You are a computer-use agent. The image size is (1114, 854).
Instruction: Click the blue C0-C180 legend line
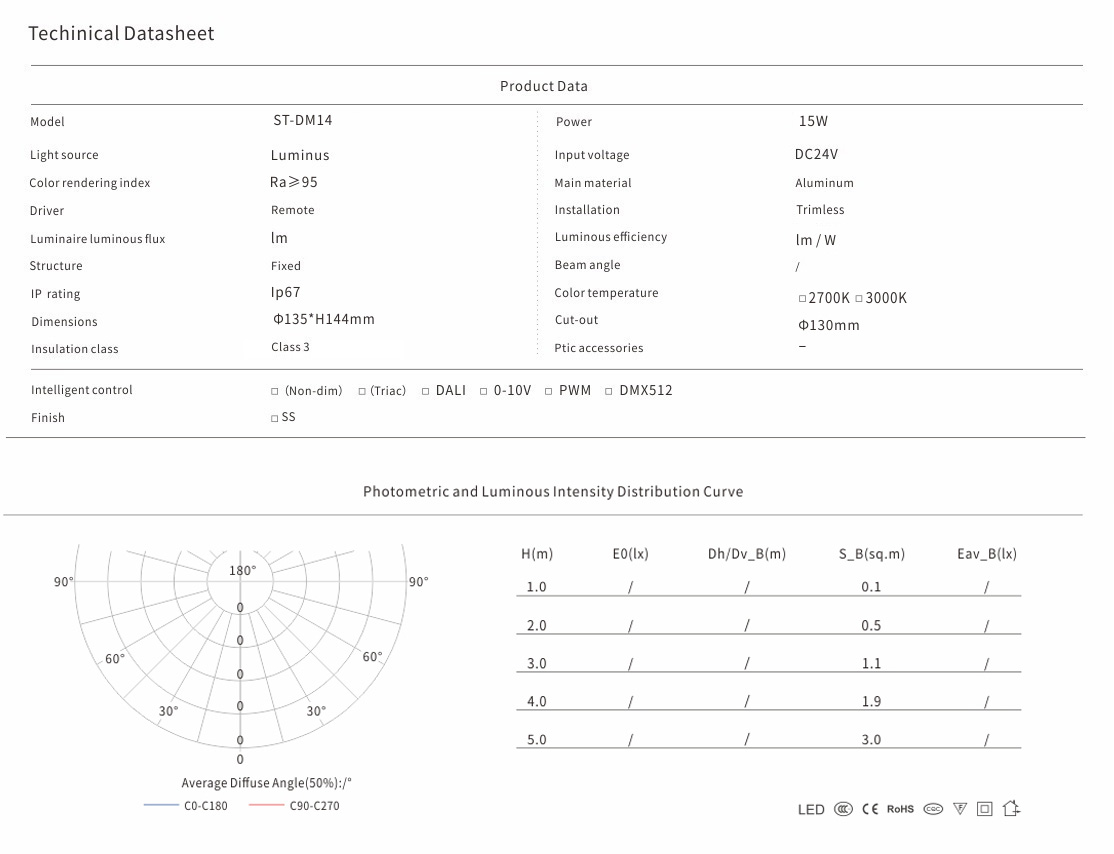pos(160,806)
